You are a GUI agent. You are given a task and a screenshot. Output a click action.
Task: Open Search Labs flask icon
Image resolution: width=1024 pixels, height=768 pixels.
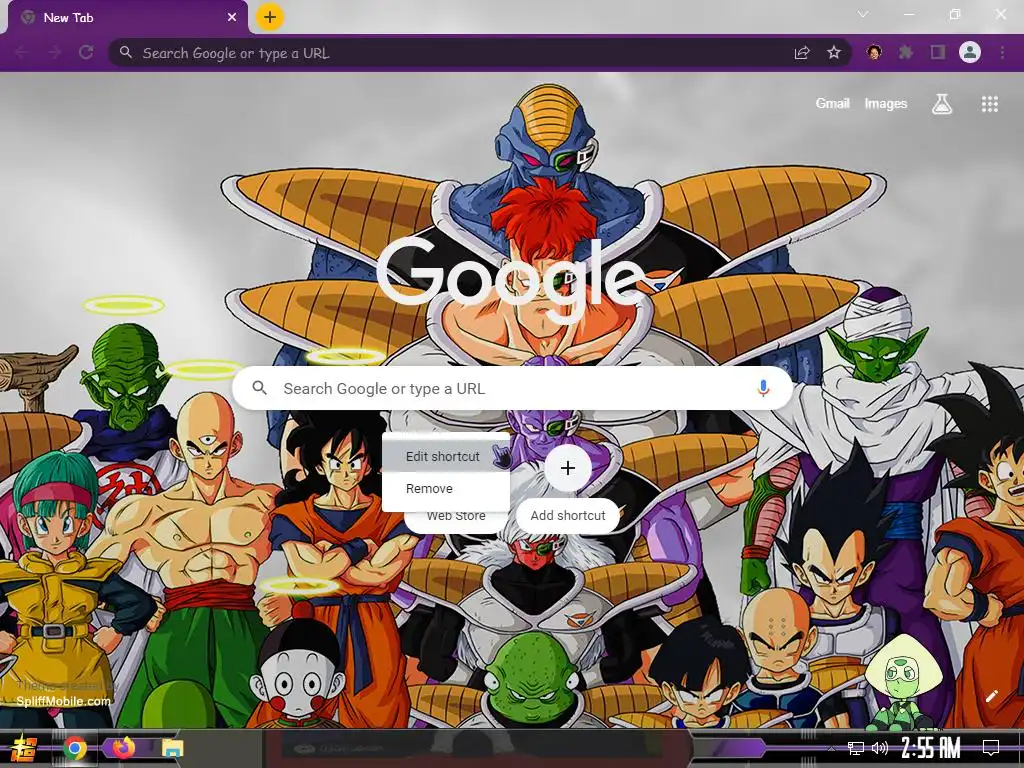pos(941,104)
